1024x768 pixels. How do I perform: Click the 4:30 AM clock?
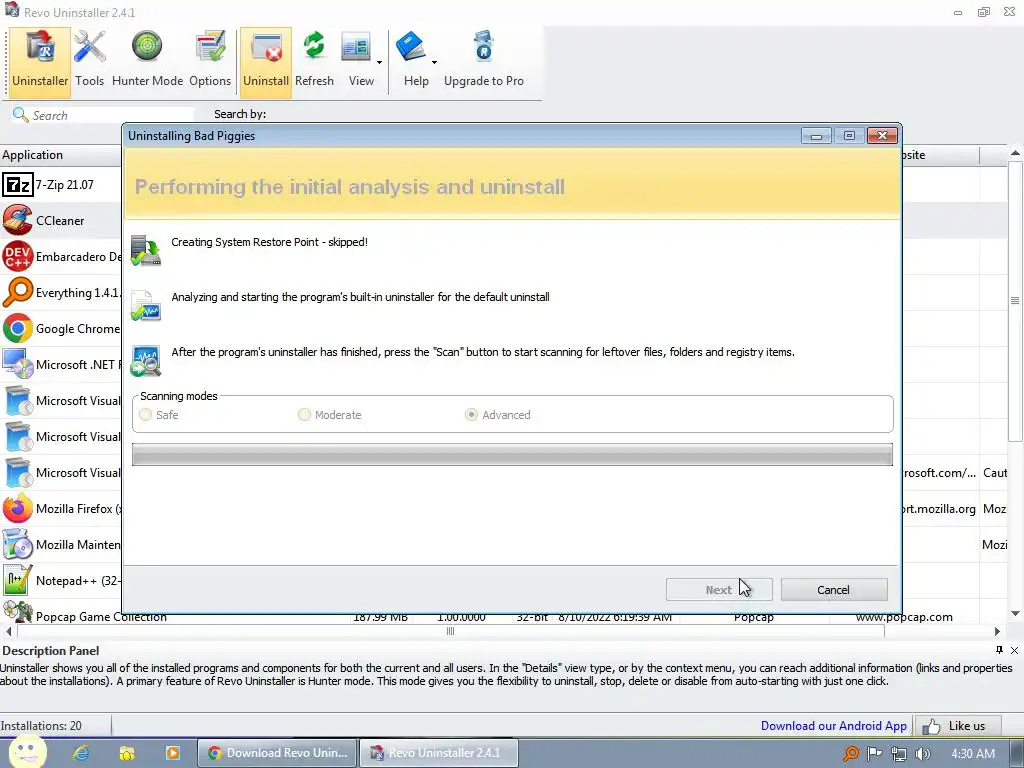pos(972,754)
